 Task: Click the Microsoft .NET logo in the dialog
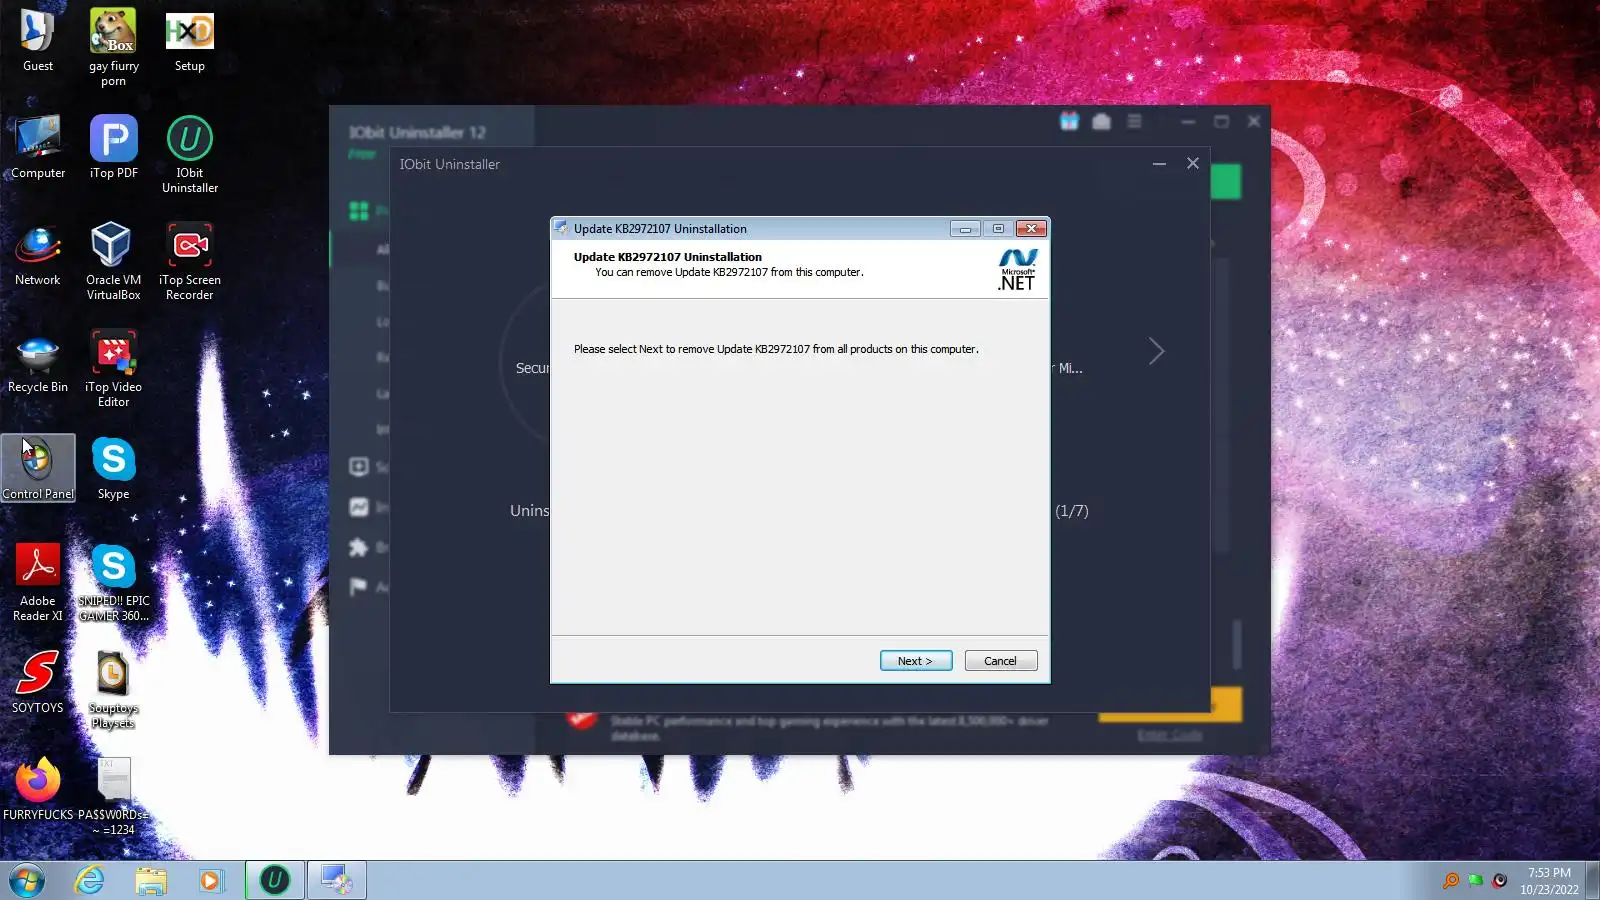(x=1017, y=269)
